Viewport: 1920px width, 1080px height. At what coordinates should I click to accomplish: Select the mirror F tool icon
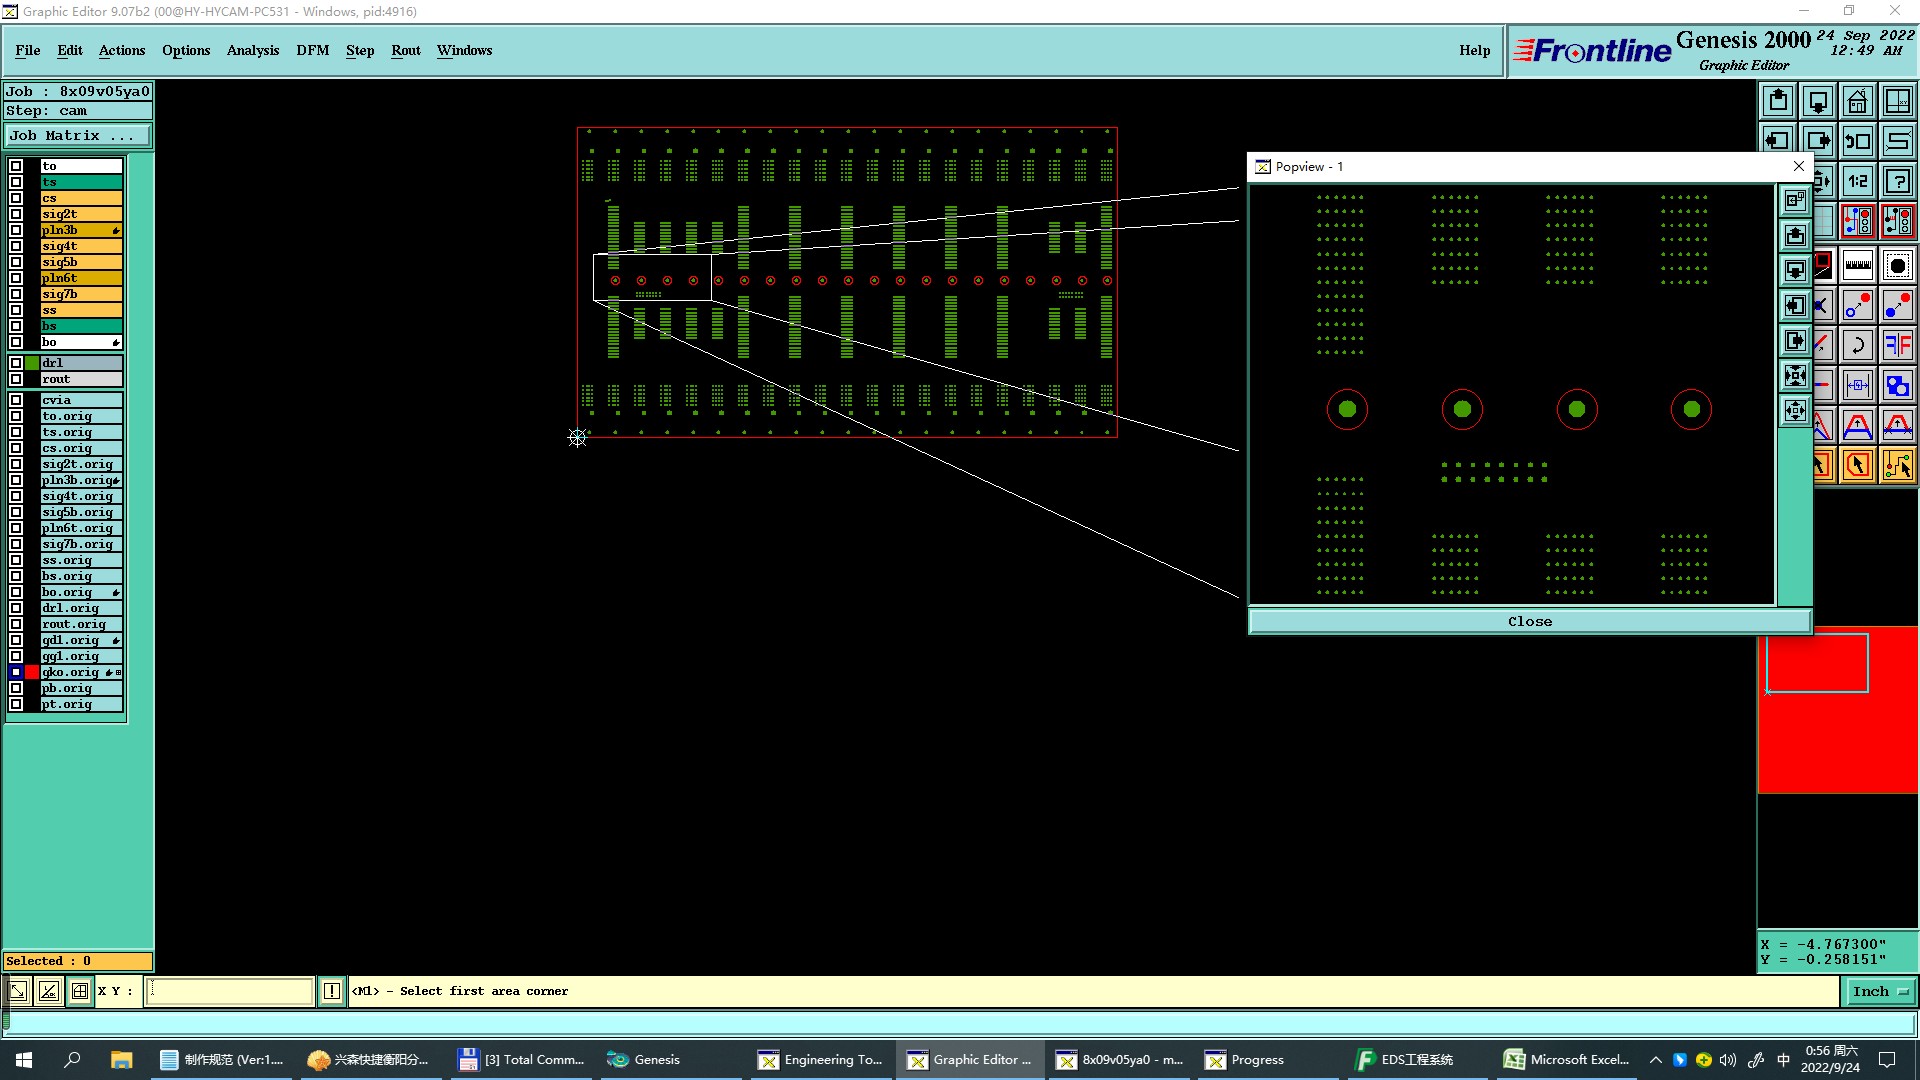tap(1897, 346)
